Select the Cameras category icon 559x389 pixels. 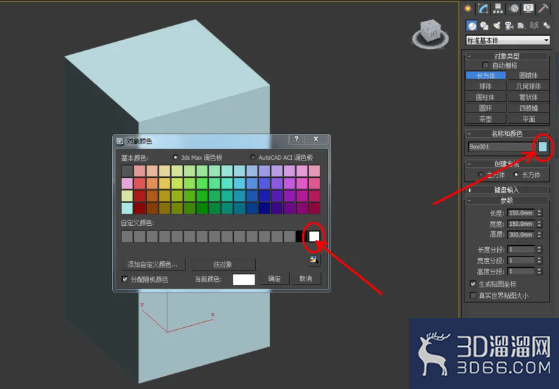pyautogui.click(x=509, y=26)
